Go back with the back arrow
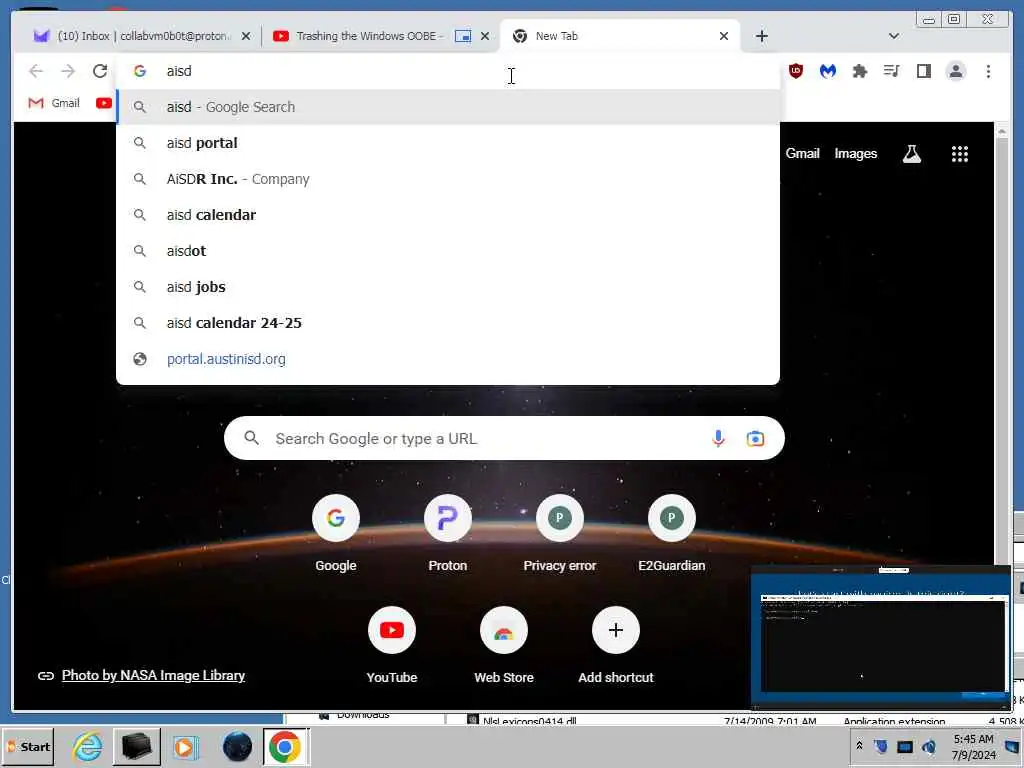 tap(36, 71)
